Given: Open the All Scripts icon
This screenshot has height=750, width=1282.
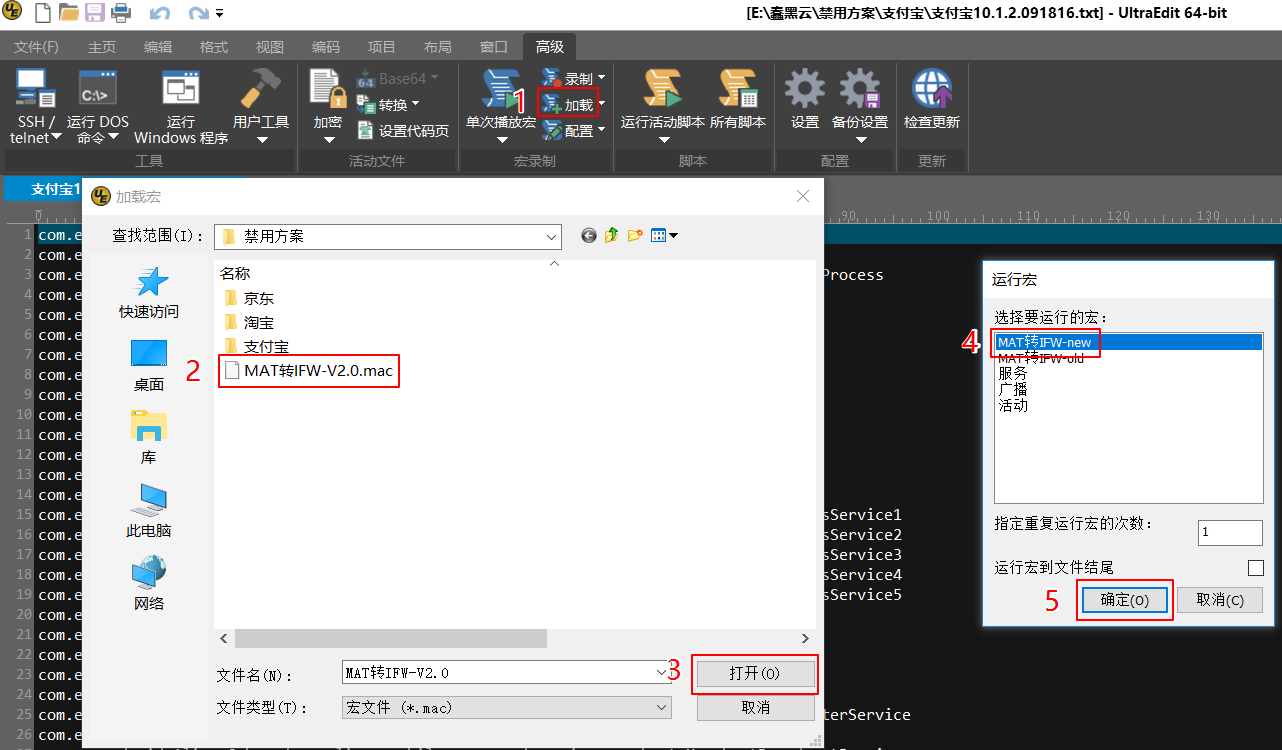Looking at the screenshot, I should (737, 90).
